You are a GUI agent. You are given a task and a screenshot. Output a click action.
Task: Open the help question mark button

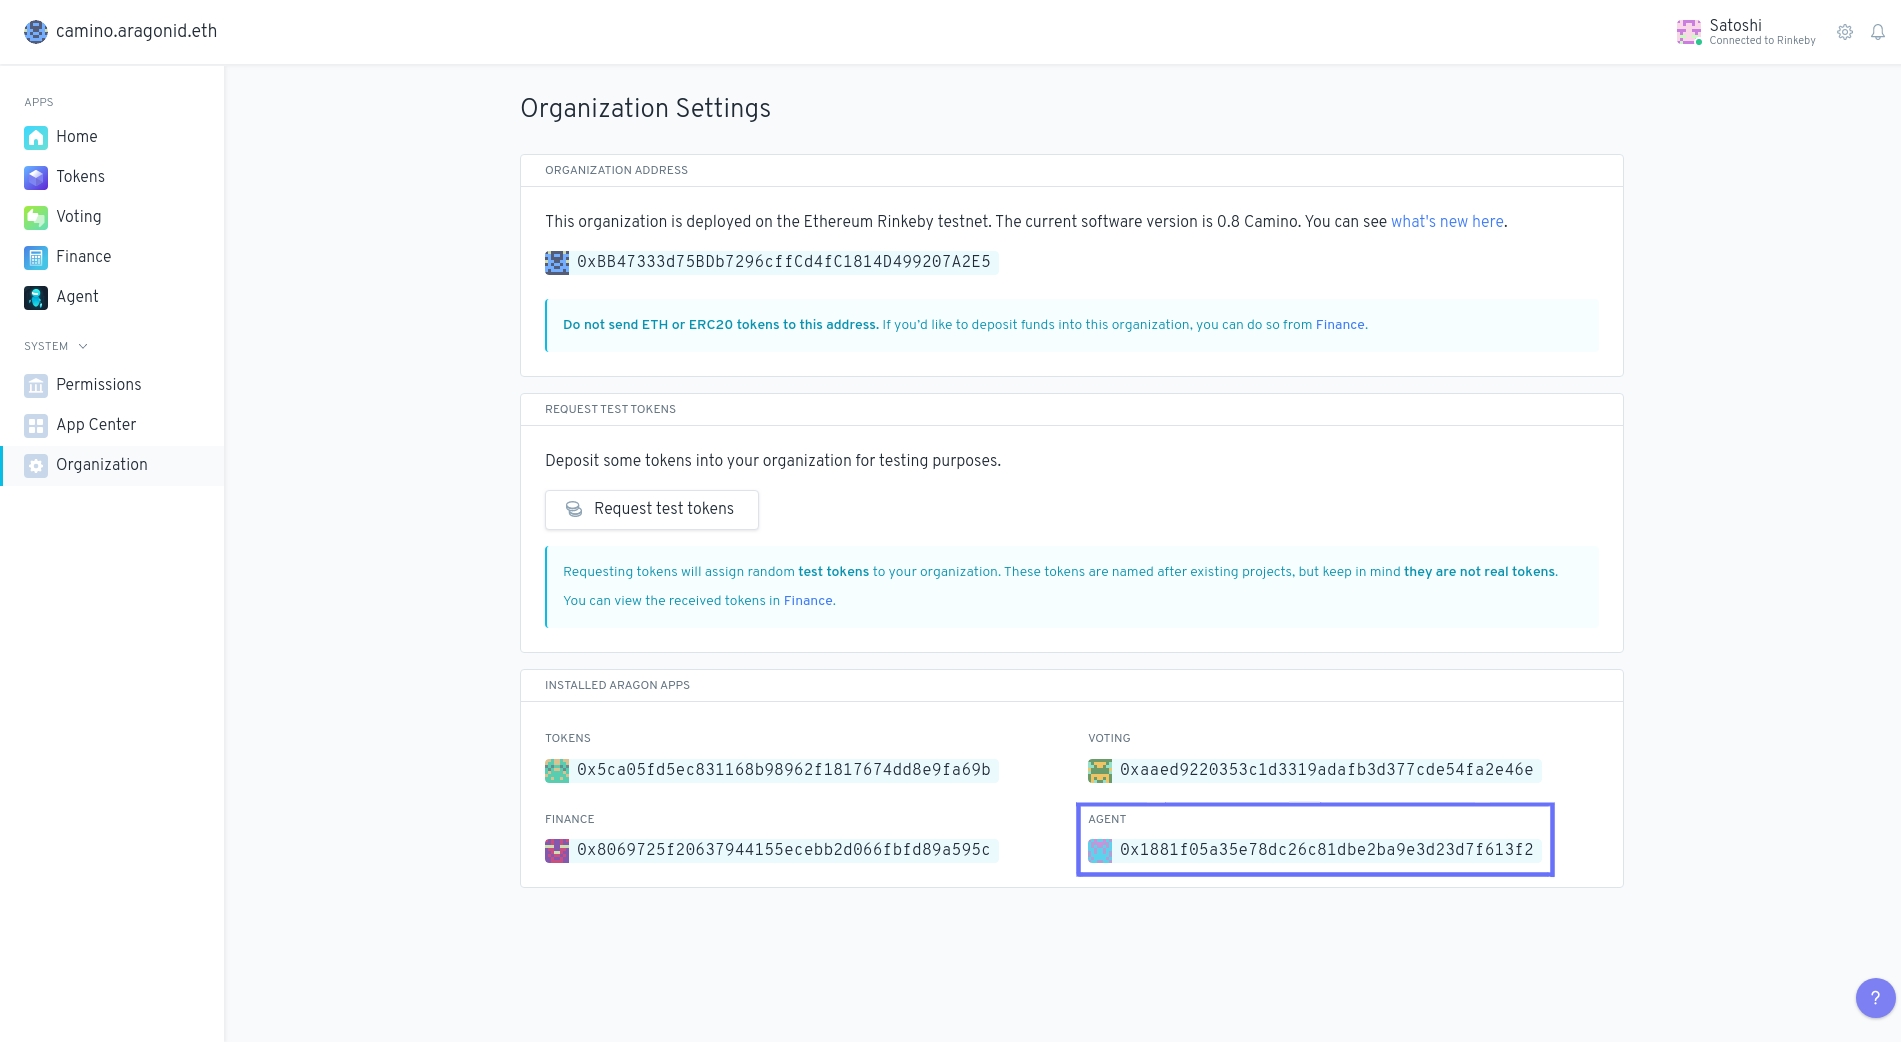point(1874,997)
